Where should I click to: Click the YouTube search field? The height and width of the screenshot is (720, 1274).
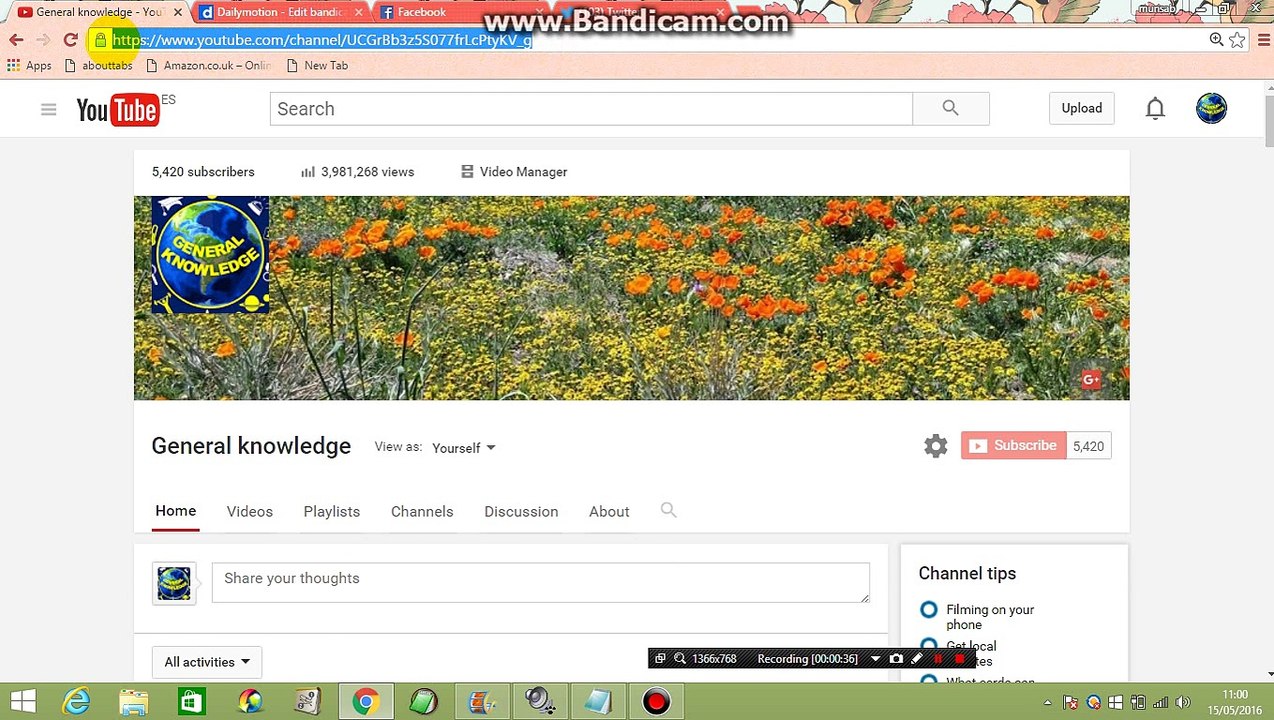click(x=591, y=108)
